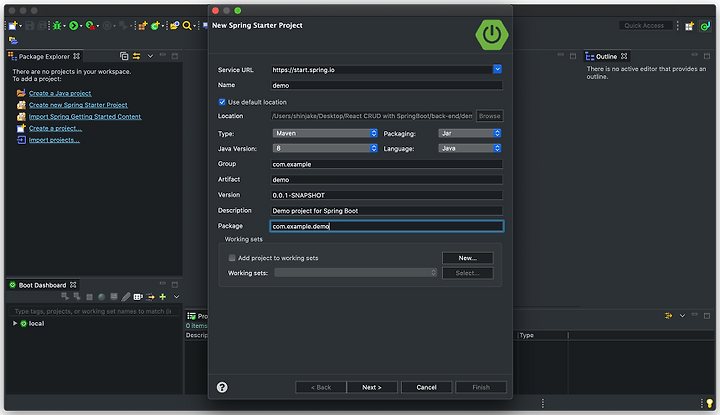Open Debug dropdown arrow beside bug icon
The height and width of the screenshot is (415, 720).
click(64, 26)
